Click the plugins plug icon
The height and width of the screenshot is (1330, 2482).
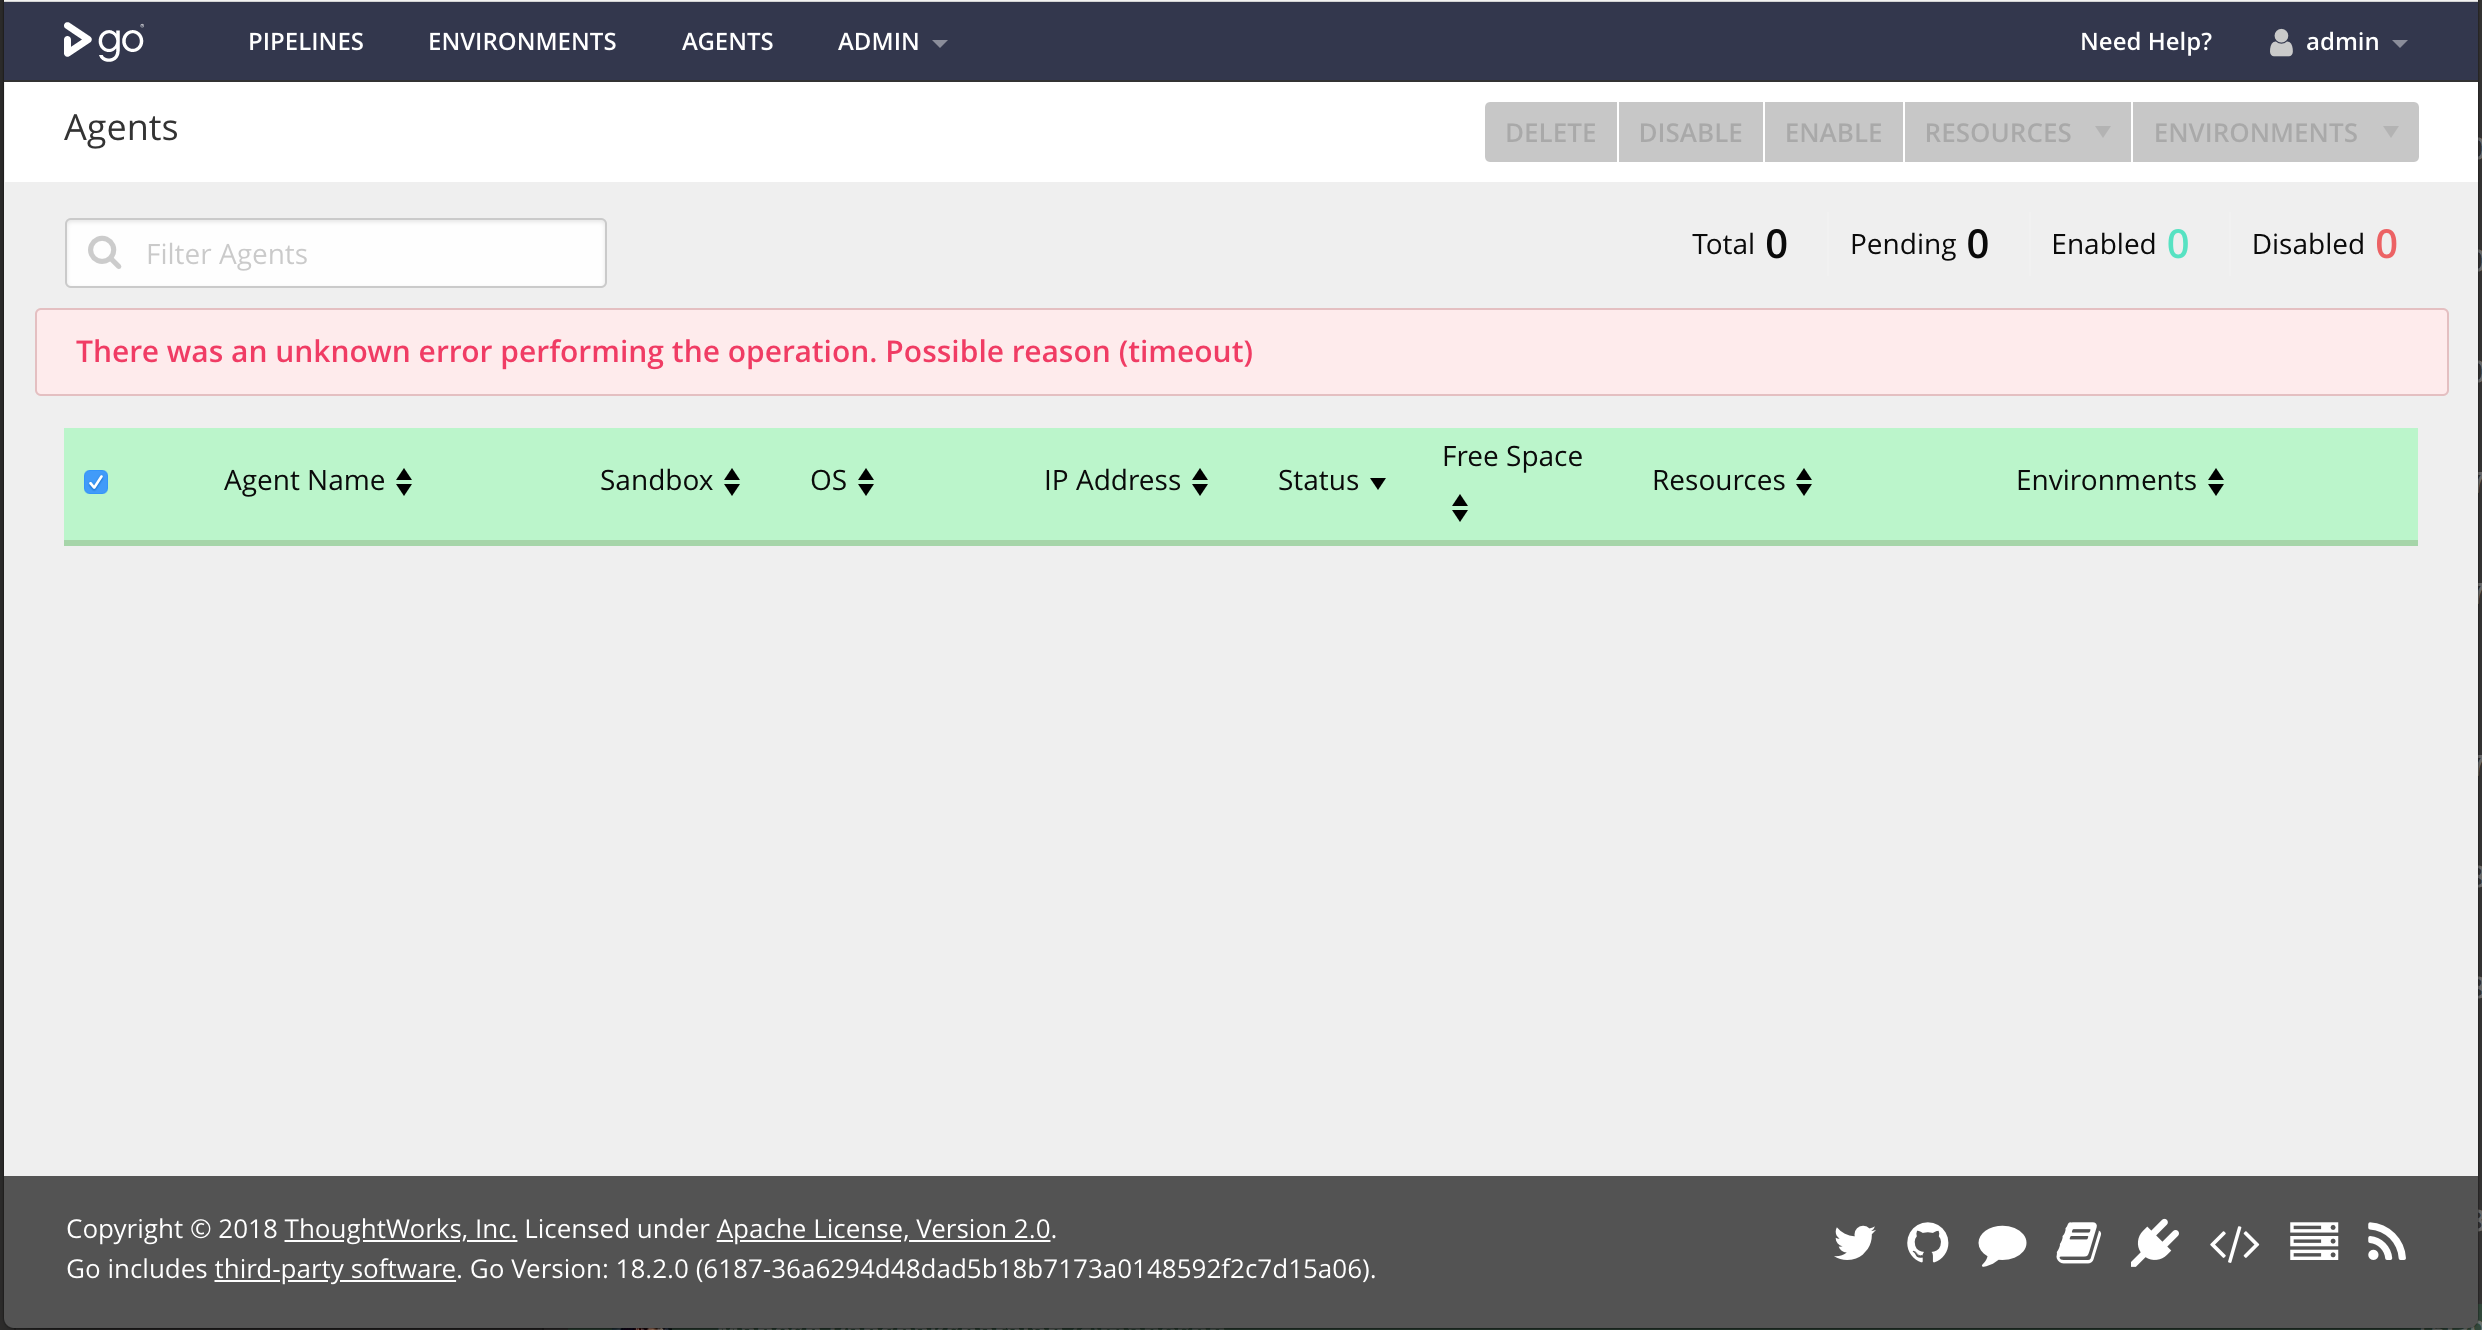[x=2154, y=1243]
